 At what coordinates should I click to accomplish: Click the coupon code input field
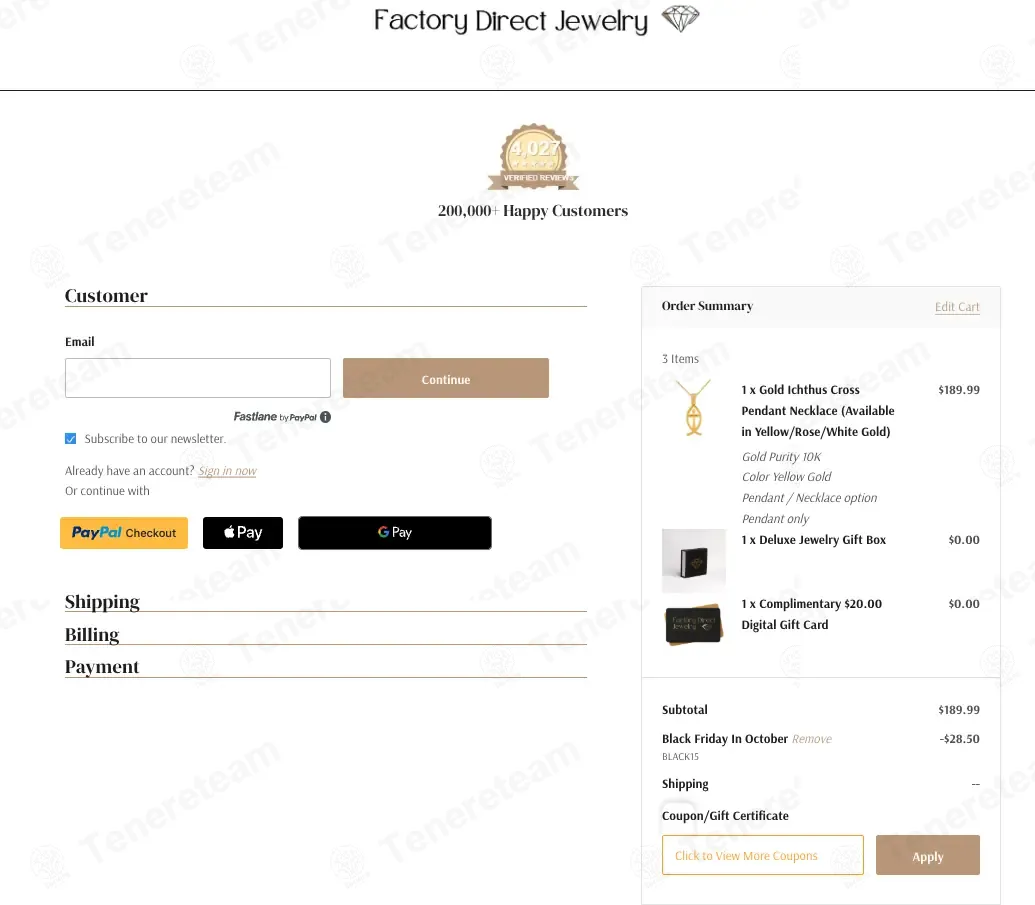pos(762,856)
